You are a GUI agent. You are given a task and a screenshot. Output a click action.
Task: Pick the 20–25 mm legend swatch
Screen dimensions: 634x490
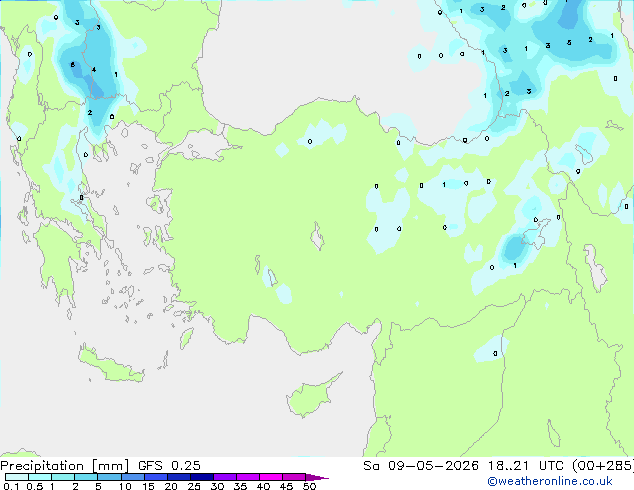(179, 477)
